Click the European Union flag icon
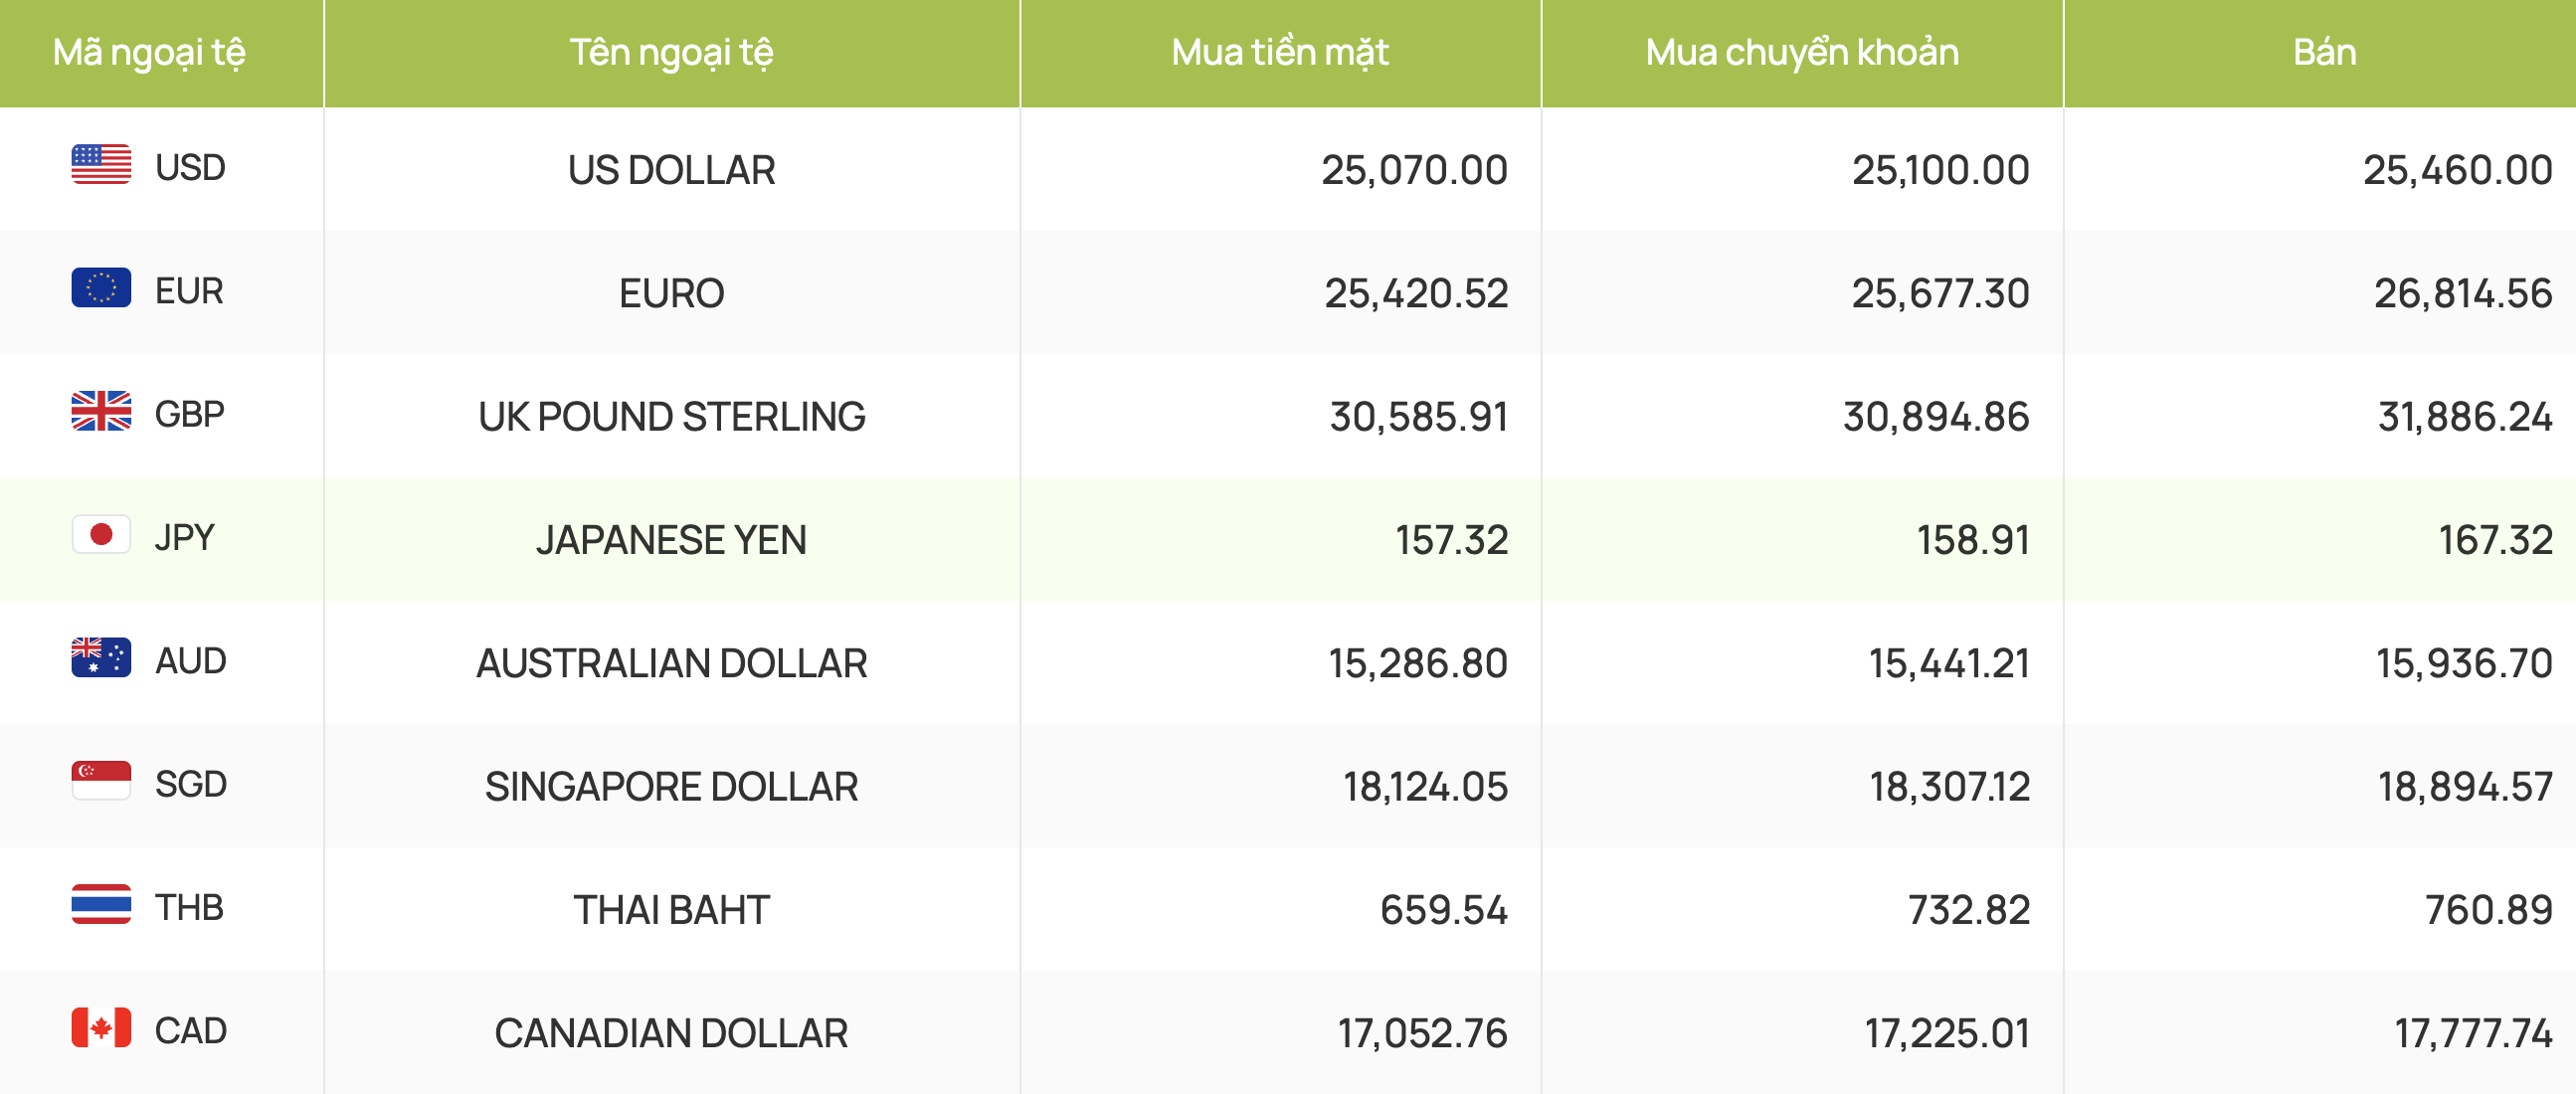2576x1094 pixels. [x=101, y=288]
